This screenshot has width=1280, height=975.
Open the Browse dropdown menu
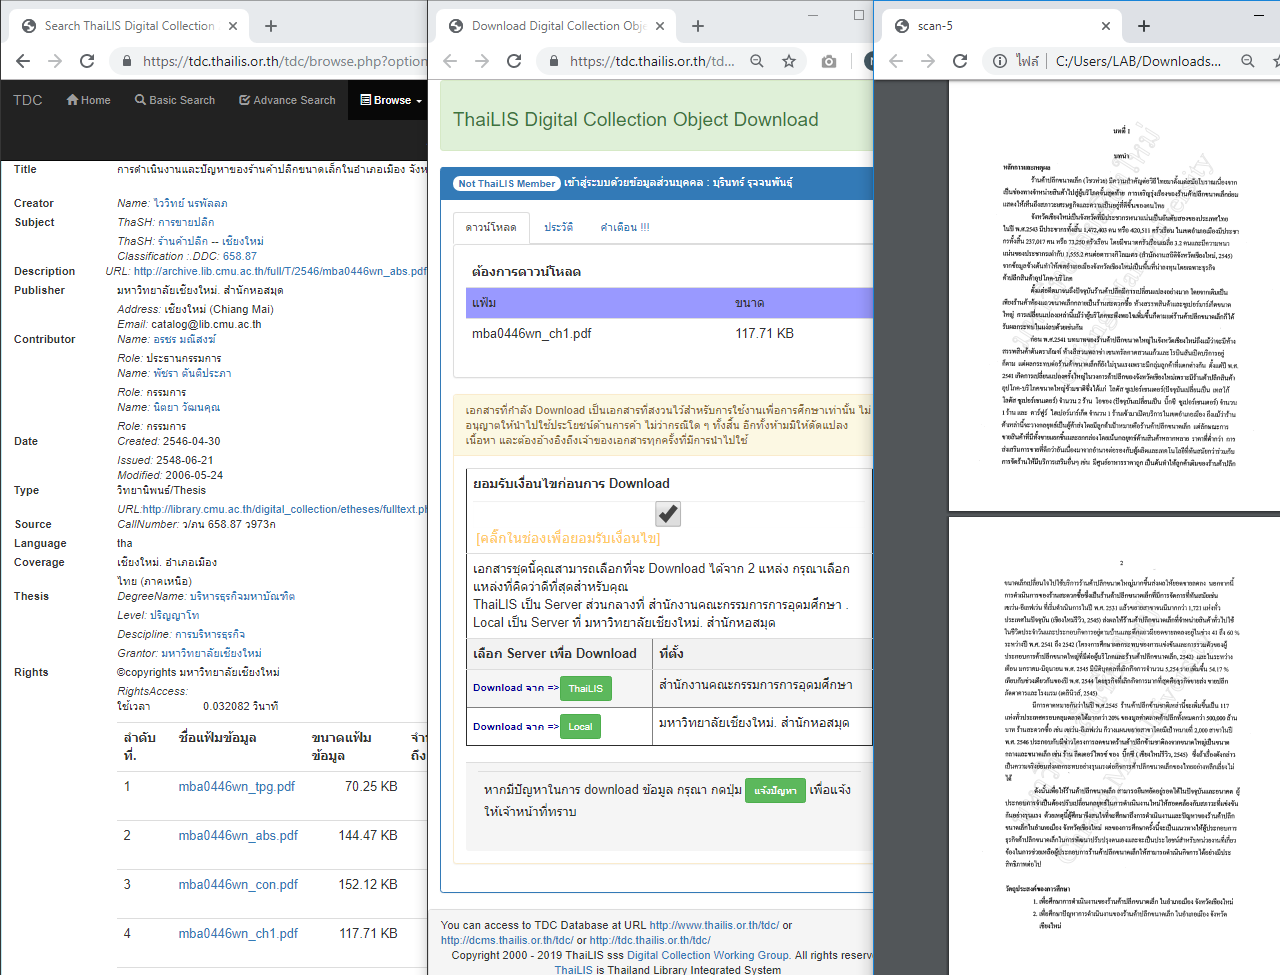[x=391, y=100]
